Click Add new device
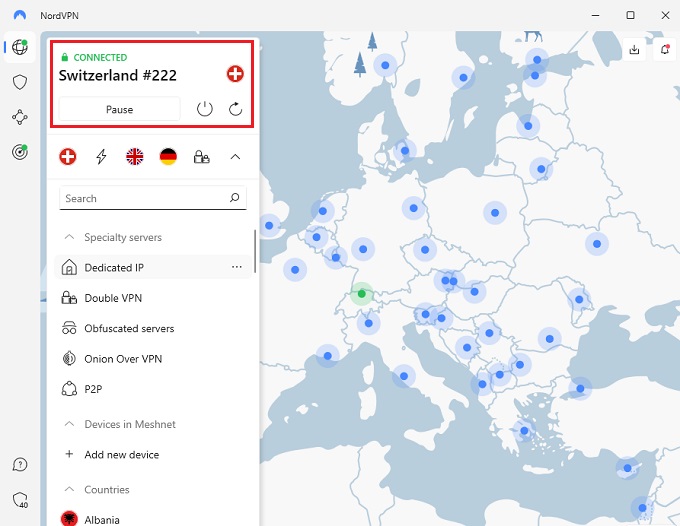The width and height of the screenshot is (680, 526). pos(153,454)
